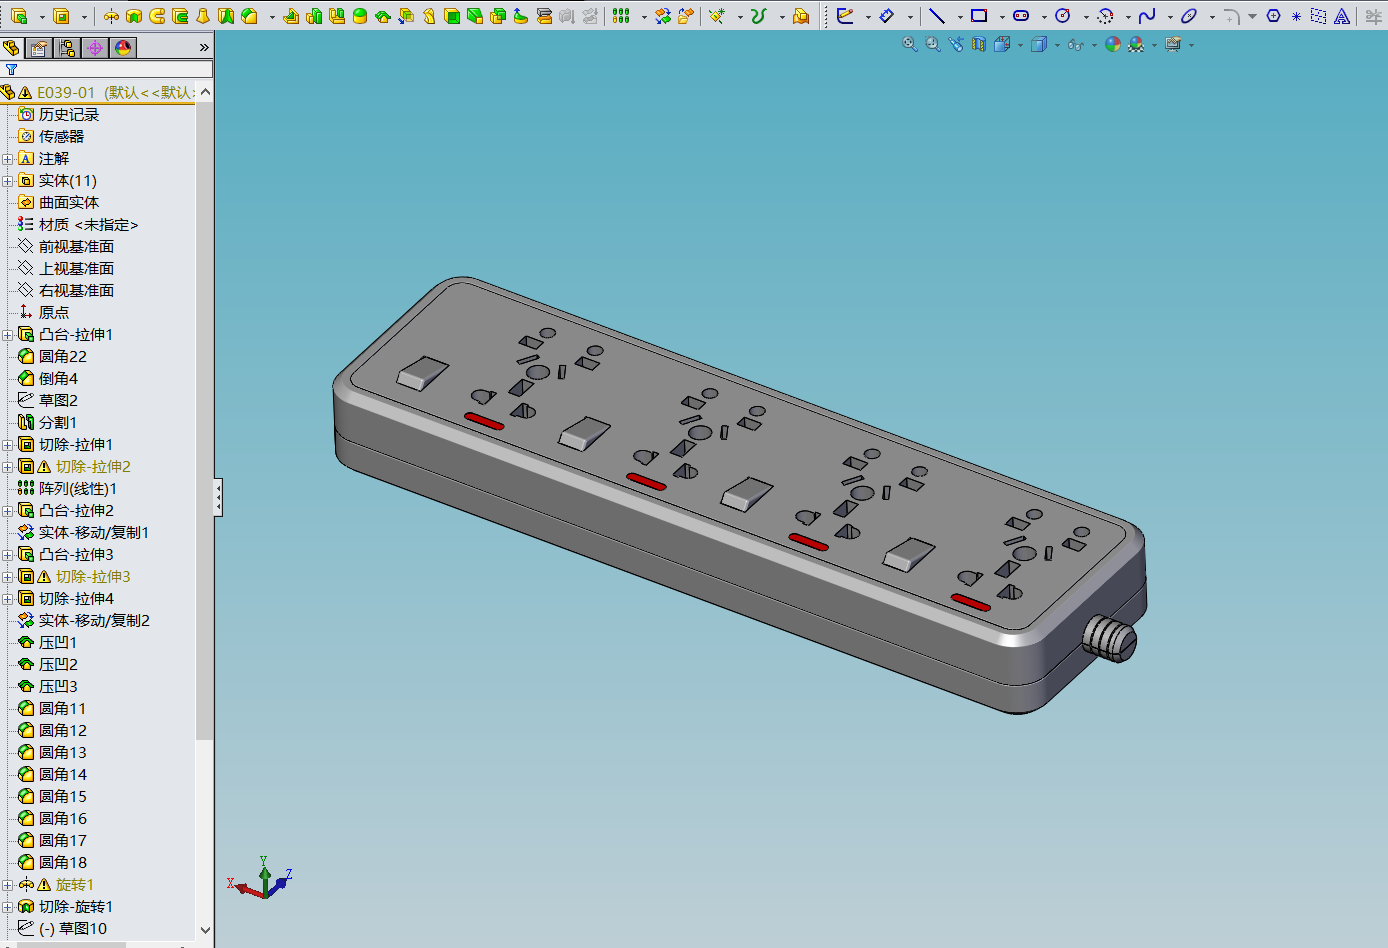Open the Apply Scene icon

(x=1135, y=44)
